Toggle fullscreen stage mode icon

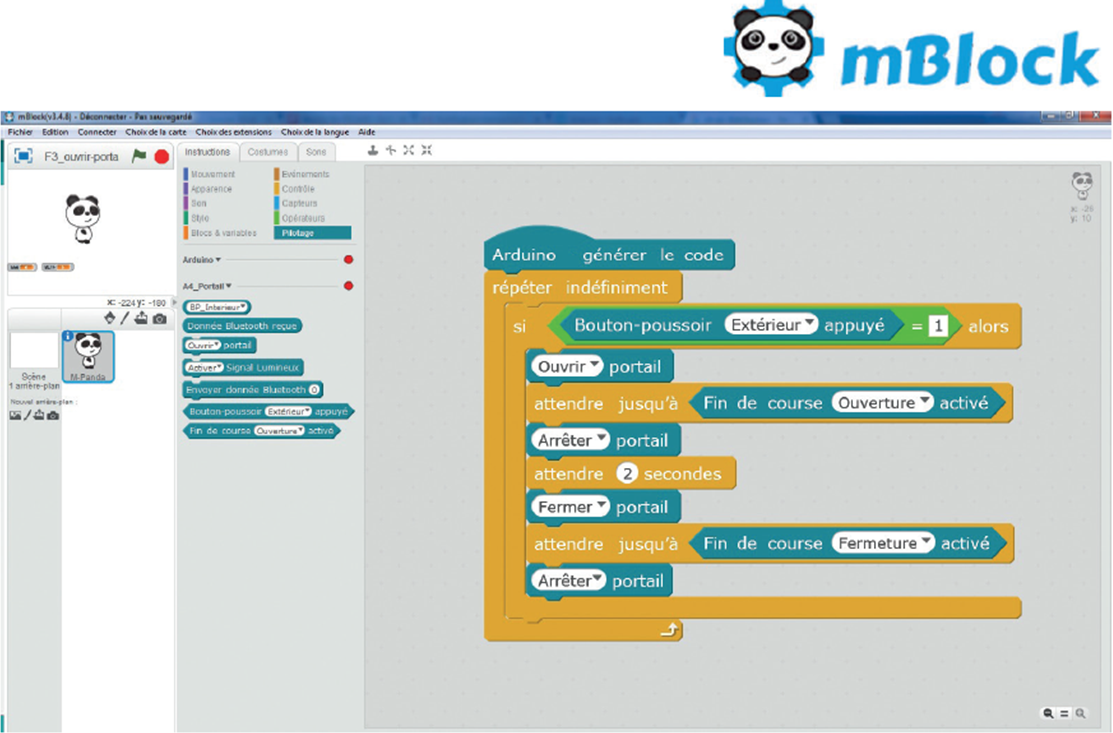(x=23, y=157)
